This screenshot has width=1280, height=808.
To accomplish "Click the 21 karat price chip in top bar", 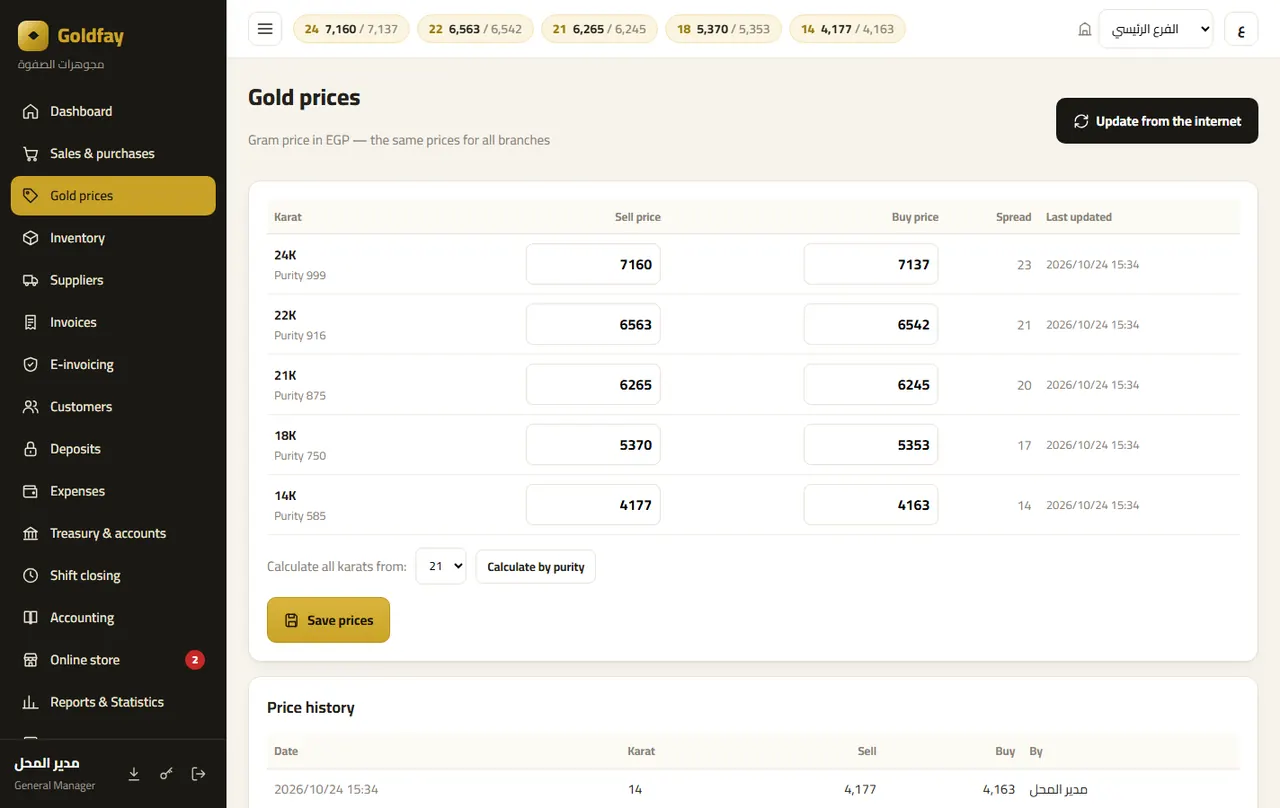I will click(x=599, y=29).
